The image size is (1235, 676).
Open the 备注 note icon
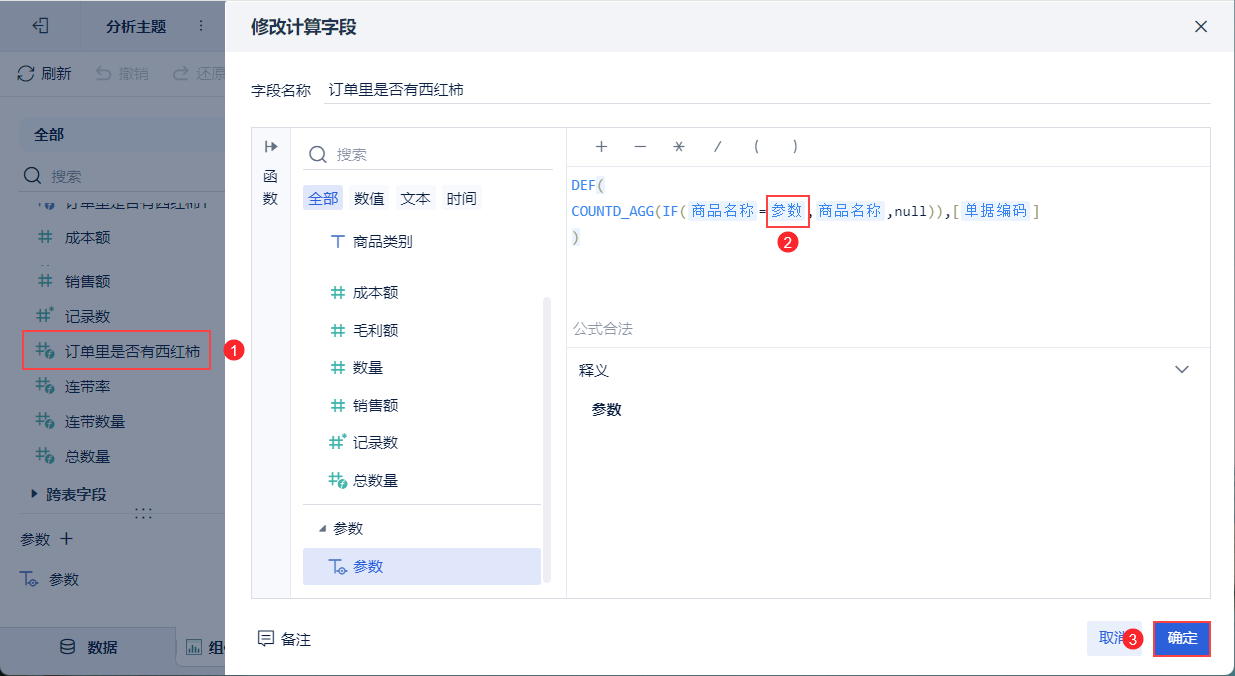[266, 638]
